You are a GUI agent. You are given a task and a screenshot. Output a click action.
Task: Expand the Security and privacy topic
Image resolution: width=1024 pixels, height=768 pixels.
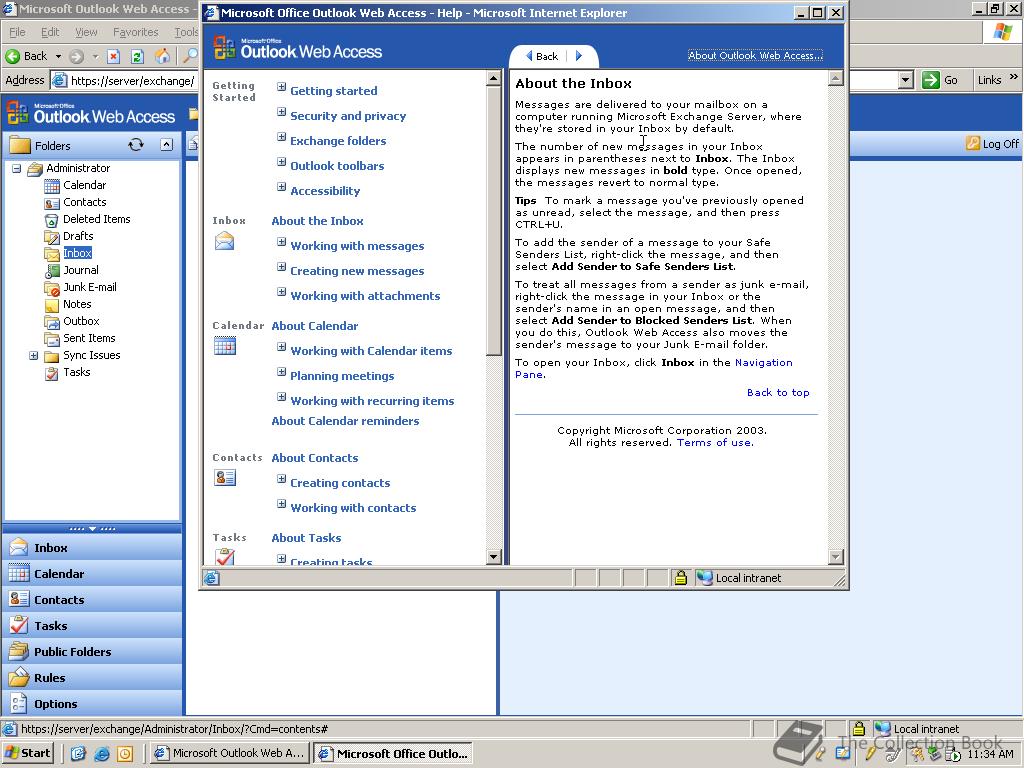(281, 112)
